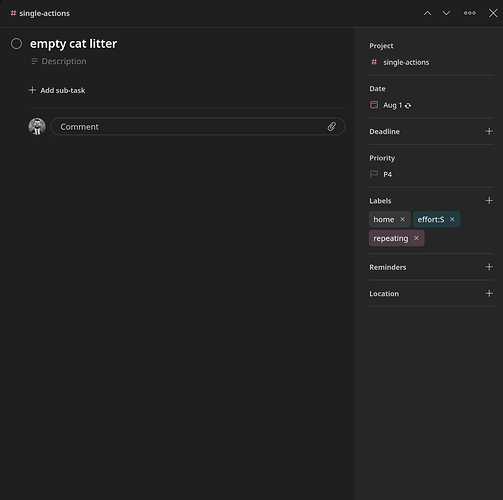The height and width of the screenshot is (500, 503).
Task: Click the Labels heading
Action: click(x=380, y=201)
